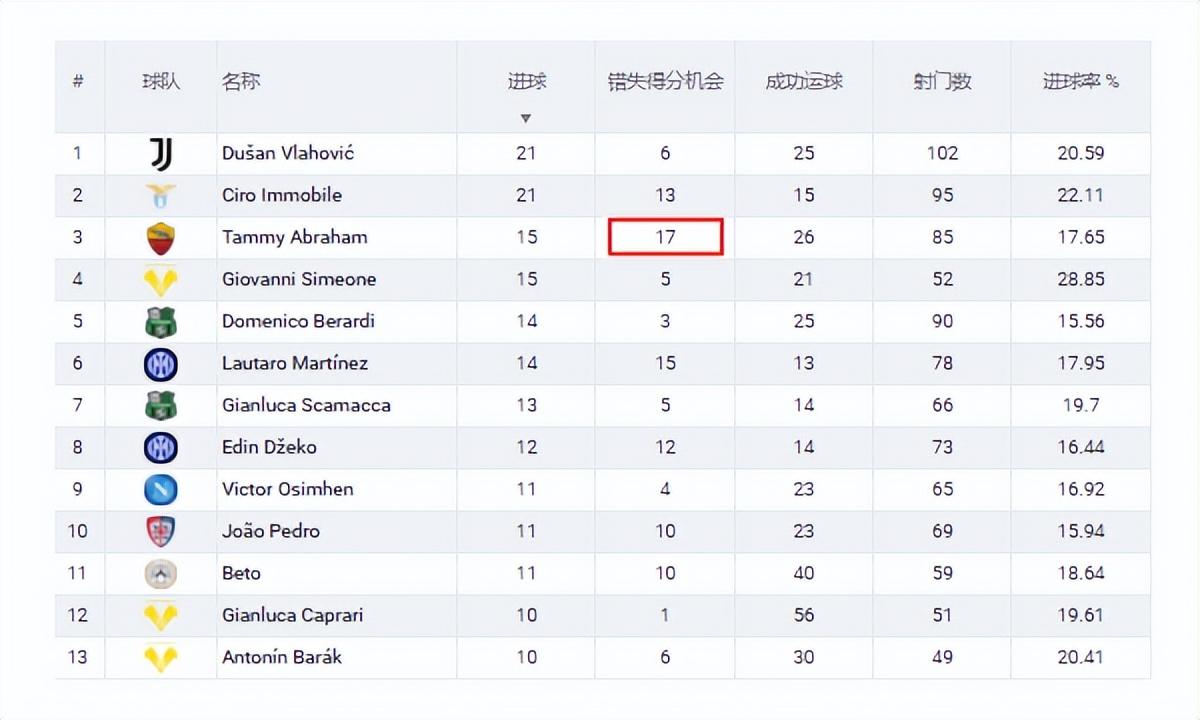Sort the table by 进球率 % column
Screen dimensions: 1200x720
[1080, 82]
